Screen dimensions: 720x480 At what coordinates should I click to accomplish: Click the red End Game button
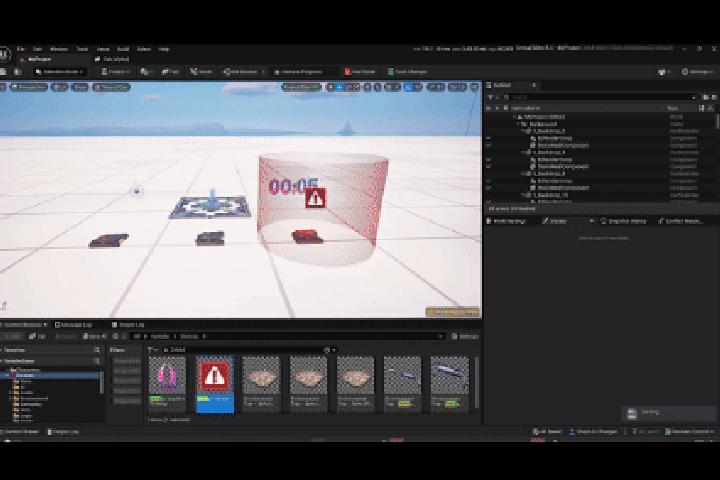click(x=360, y=72)
